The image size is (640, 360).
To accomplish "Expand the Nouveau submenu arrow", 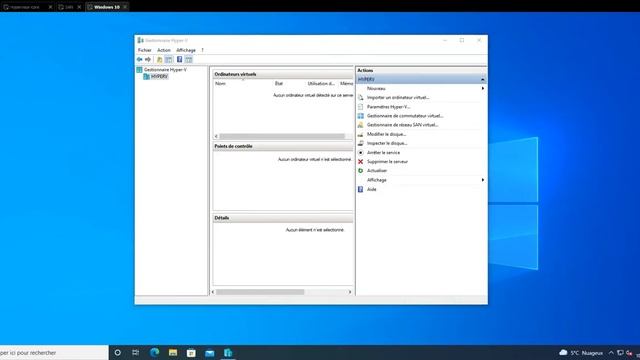I will 483,89.
